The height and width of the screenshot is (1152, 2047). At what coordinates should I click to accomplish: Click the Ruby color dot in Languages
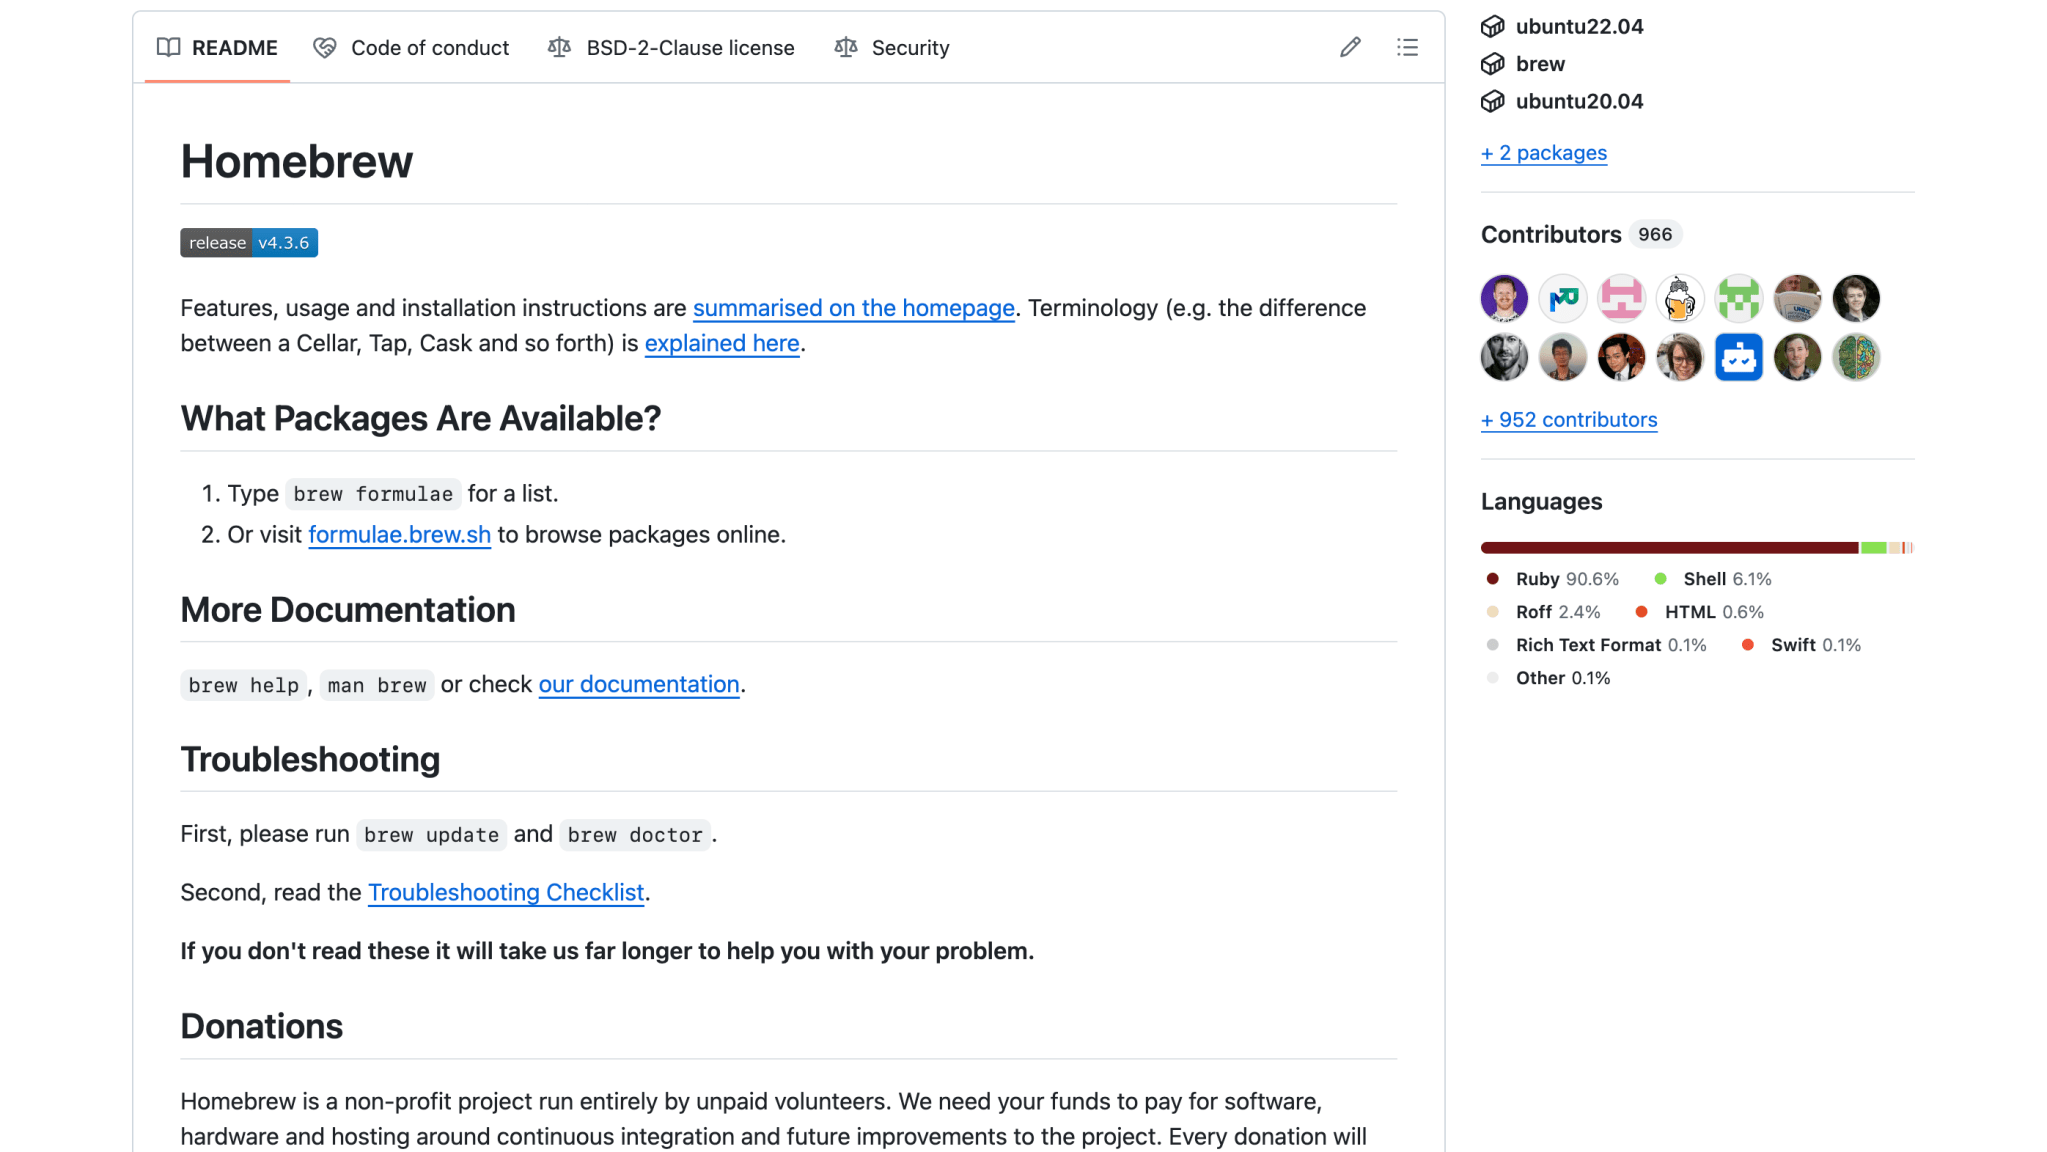pyautogui.click(x=1491, y=579)
